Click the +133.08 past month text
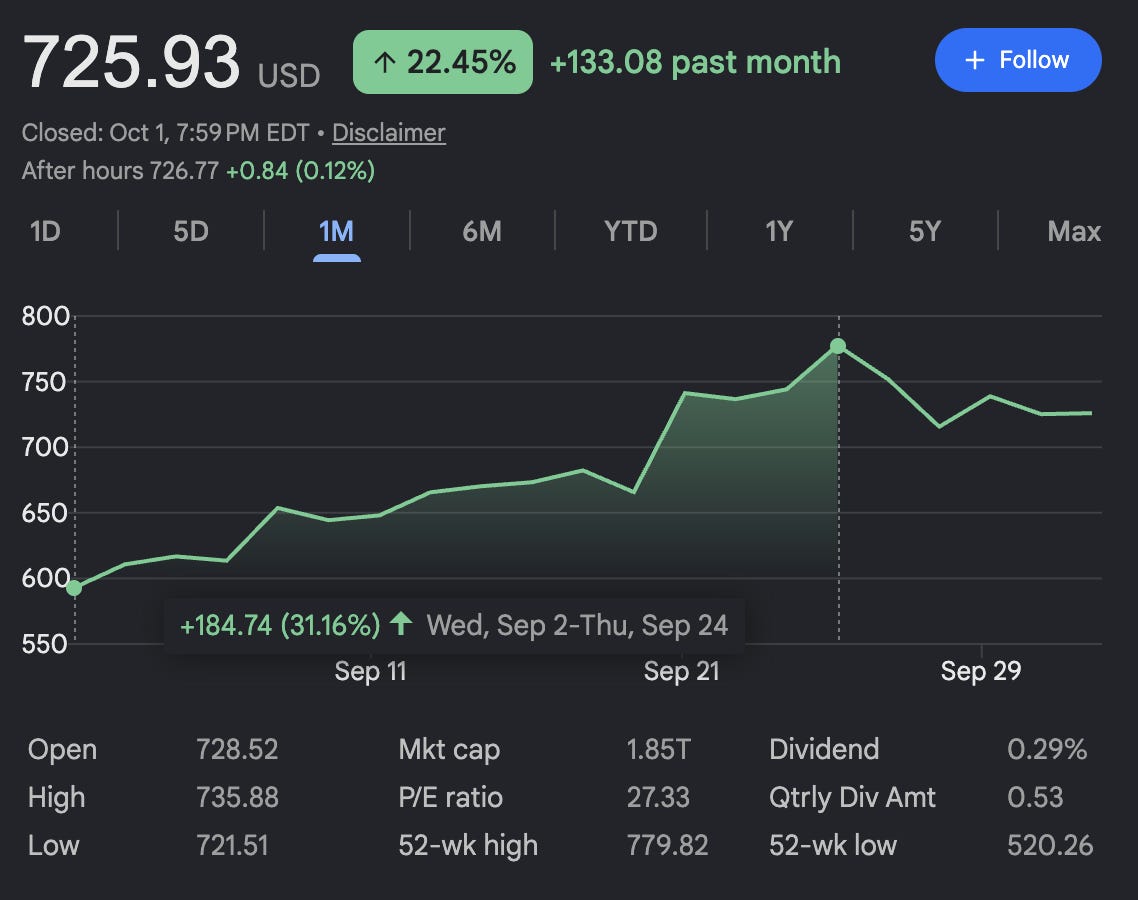 pyautogui.click(x=695, y=62)
